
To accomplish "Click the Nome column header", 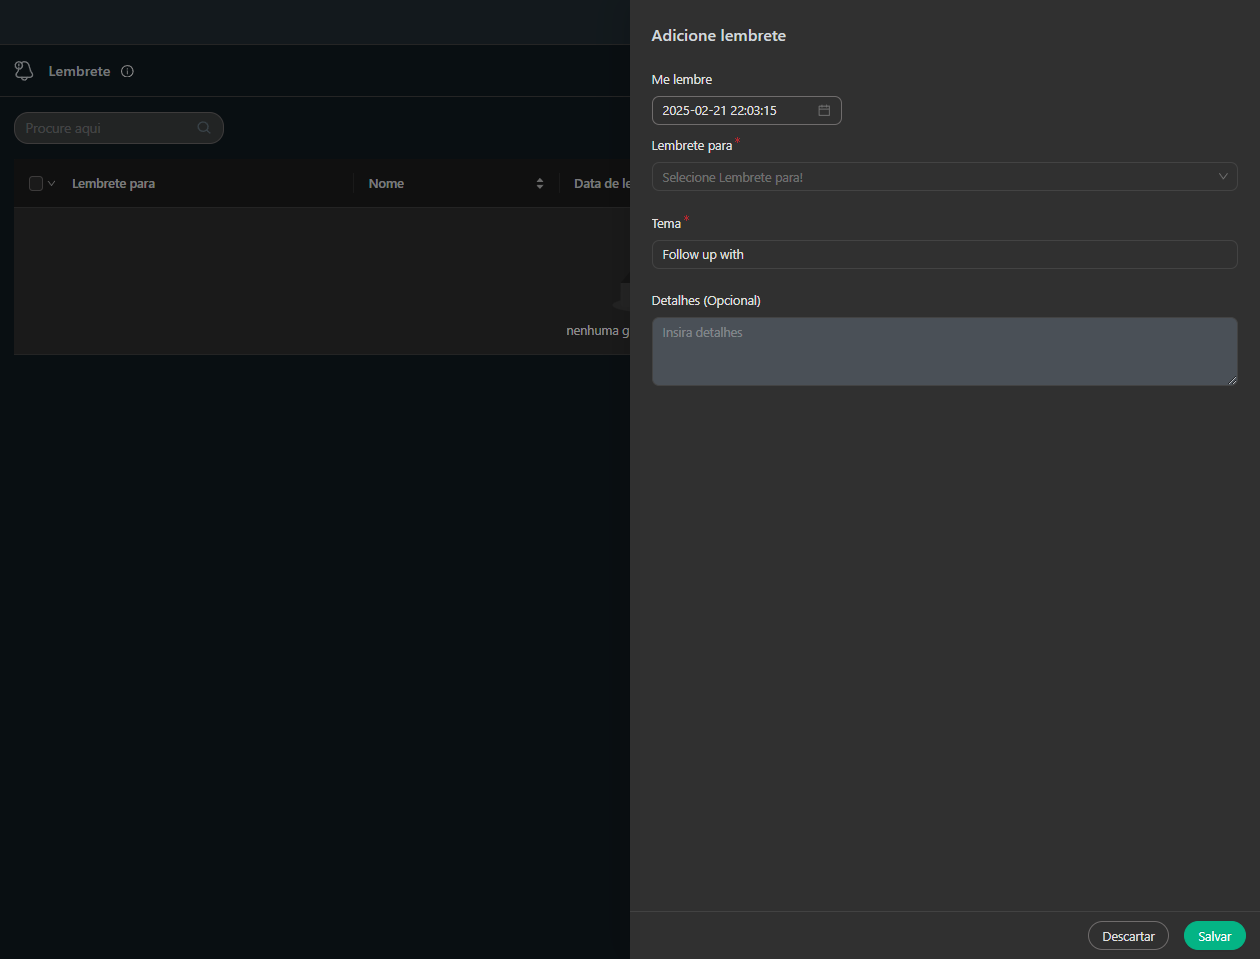I will pyautogui.click(x=386, y=184).
